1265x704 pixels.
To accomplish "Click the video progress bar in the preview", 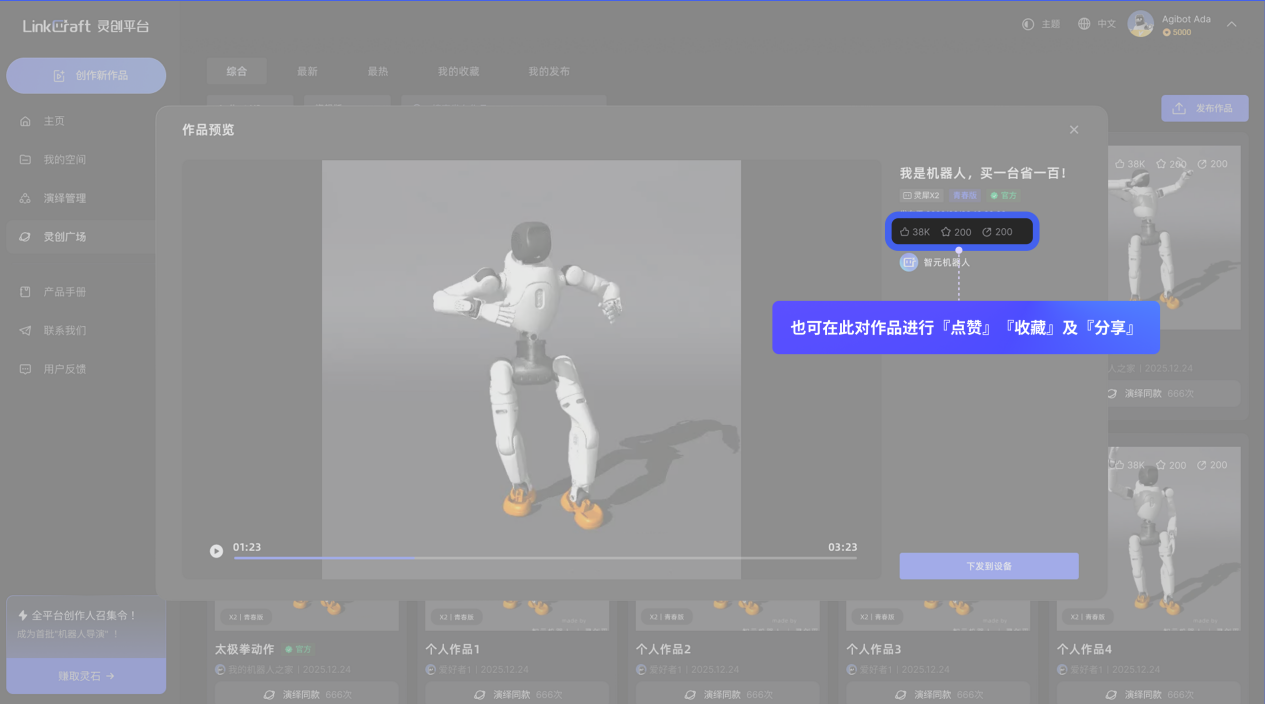I will 545,558.
